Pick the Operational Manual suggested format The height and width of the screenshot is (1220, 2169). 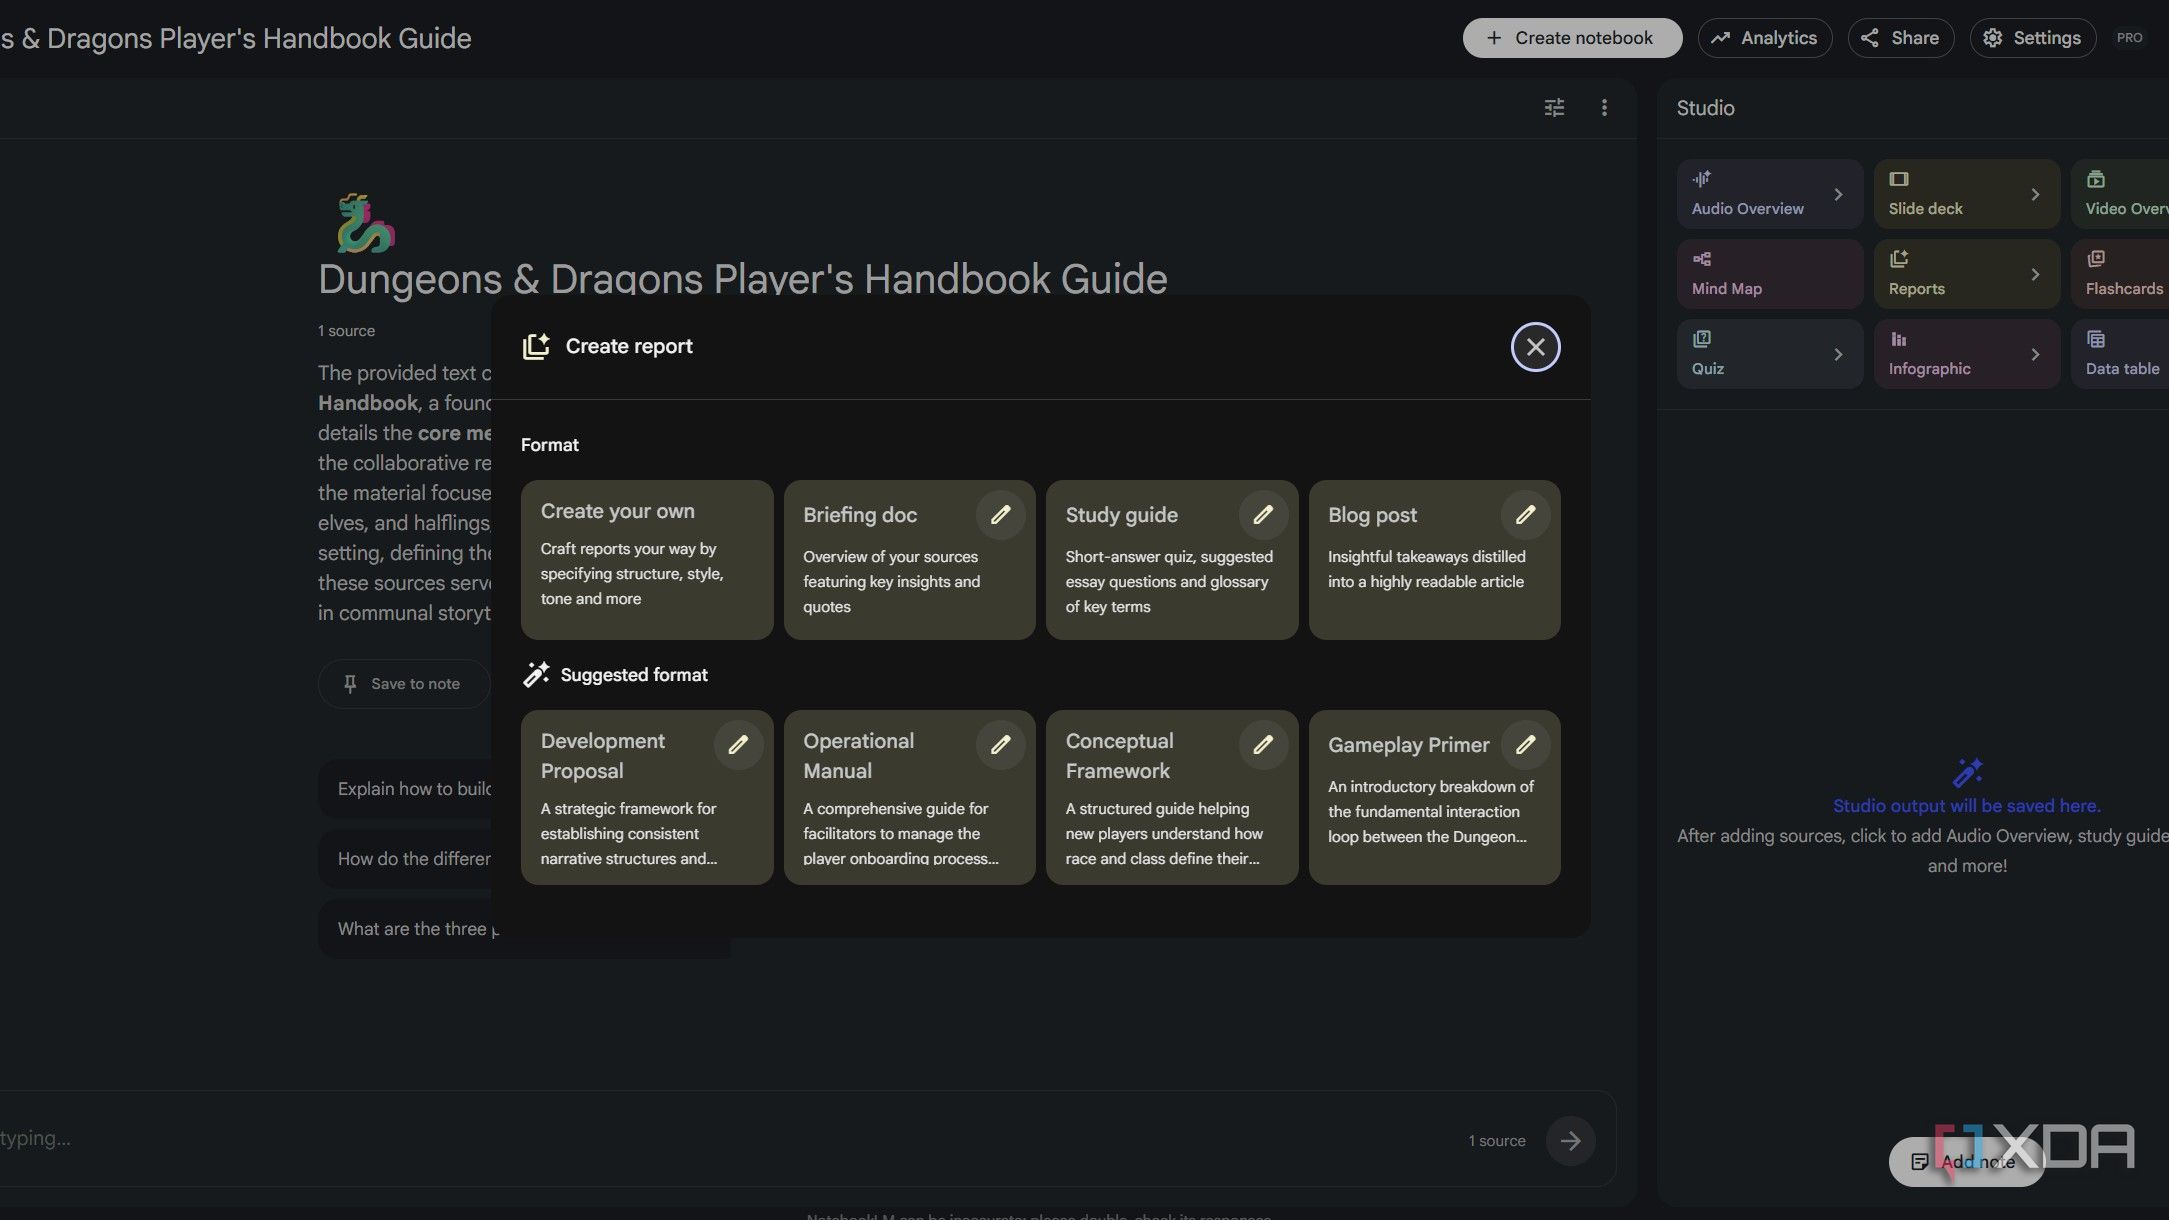909,797
